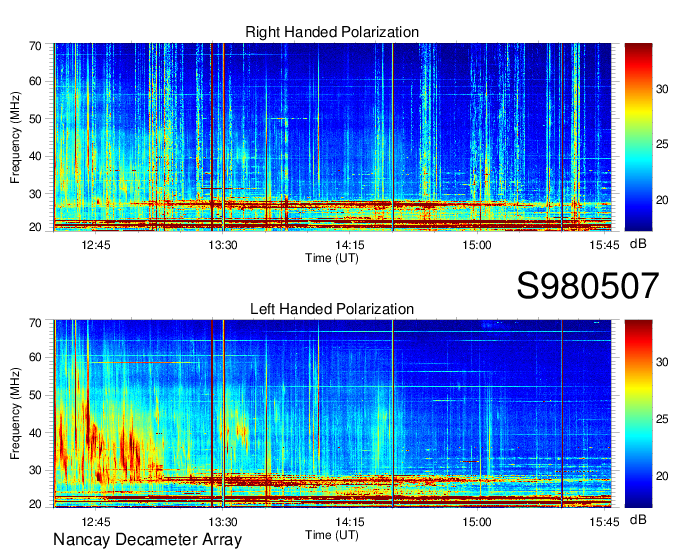Click the Left Handed Polarization title
Image resolution: width=680 pixels, height=552 pixels.
[332, 309]
